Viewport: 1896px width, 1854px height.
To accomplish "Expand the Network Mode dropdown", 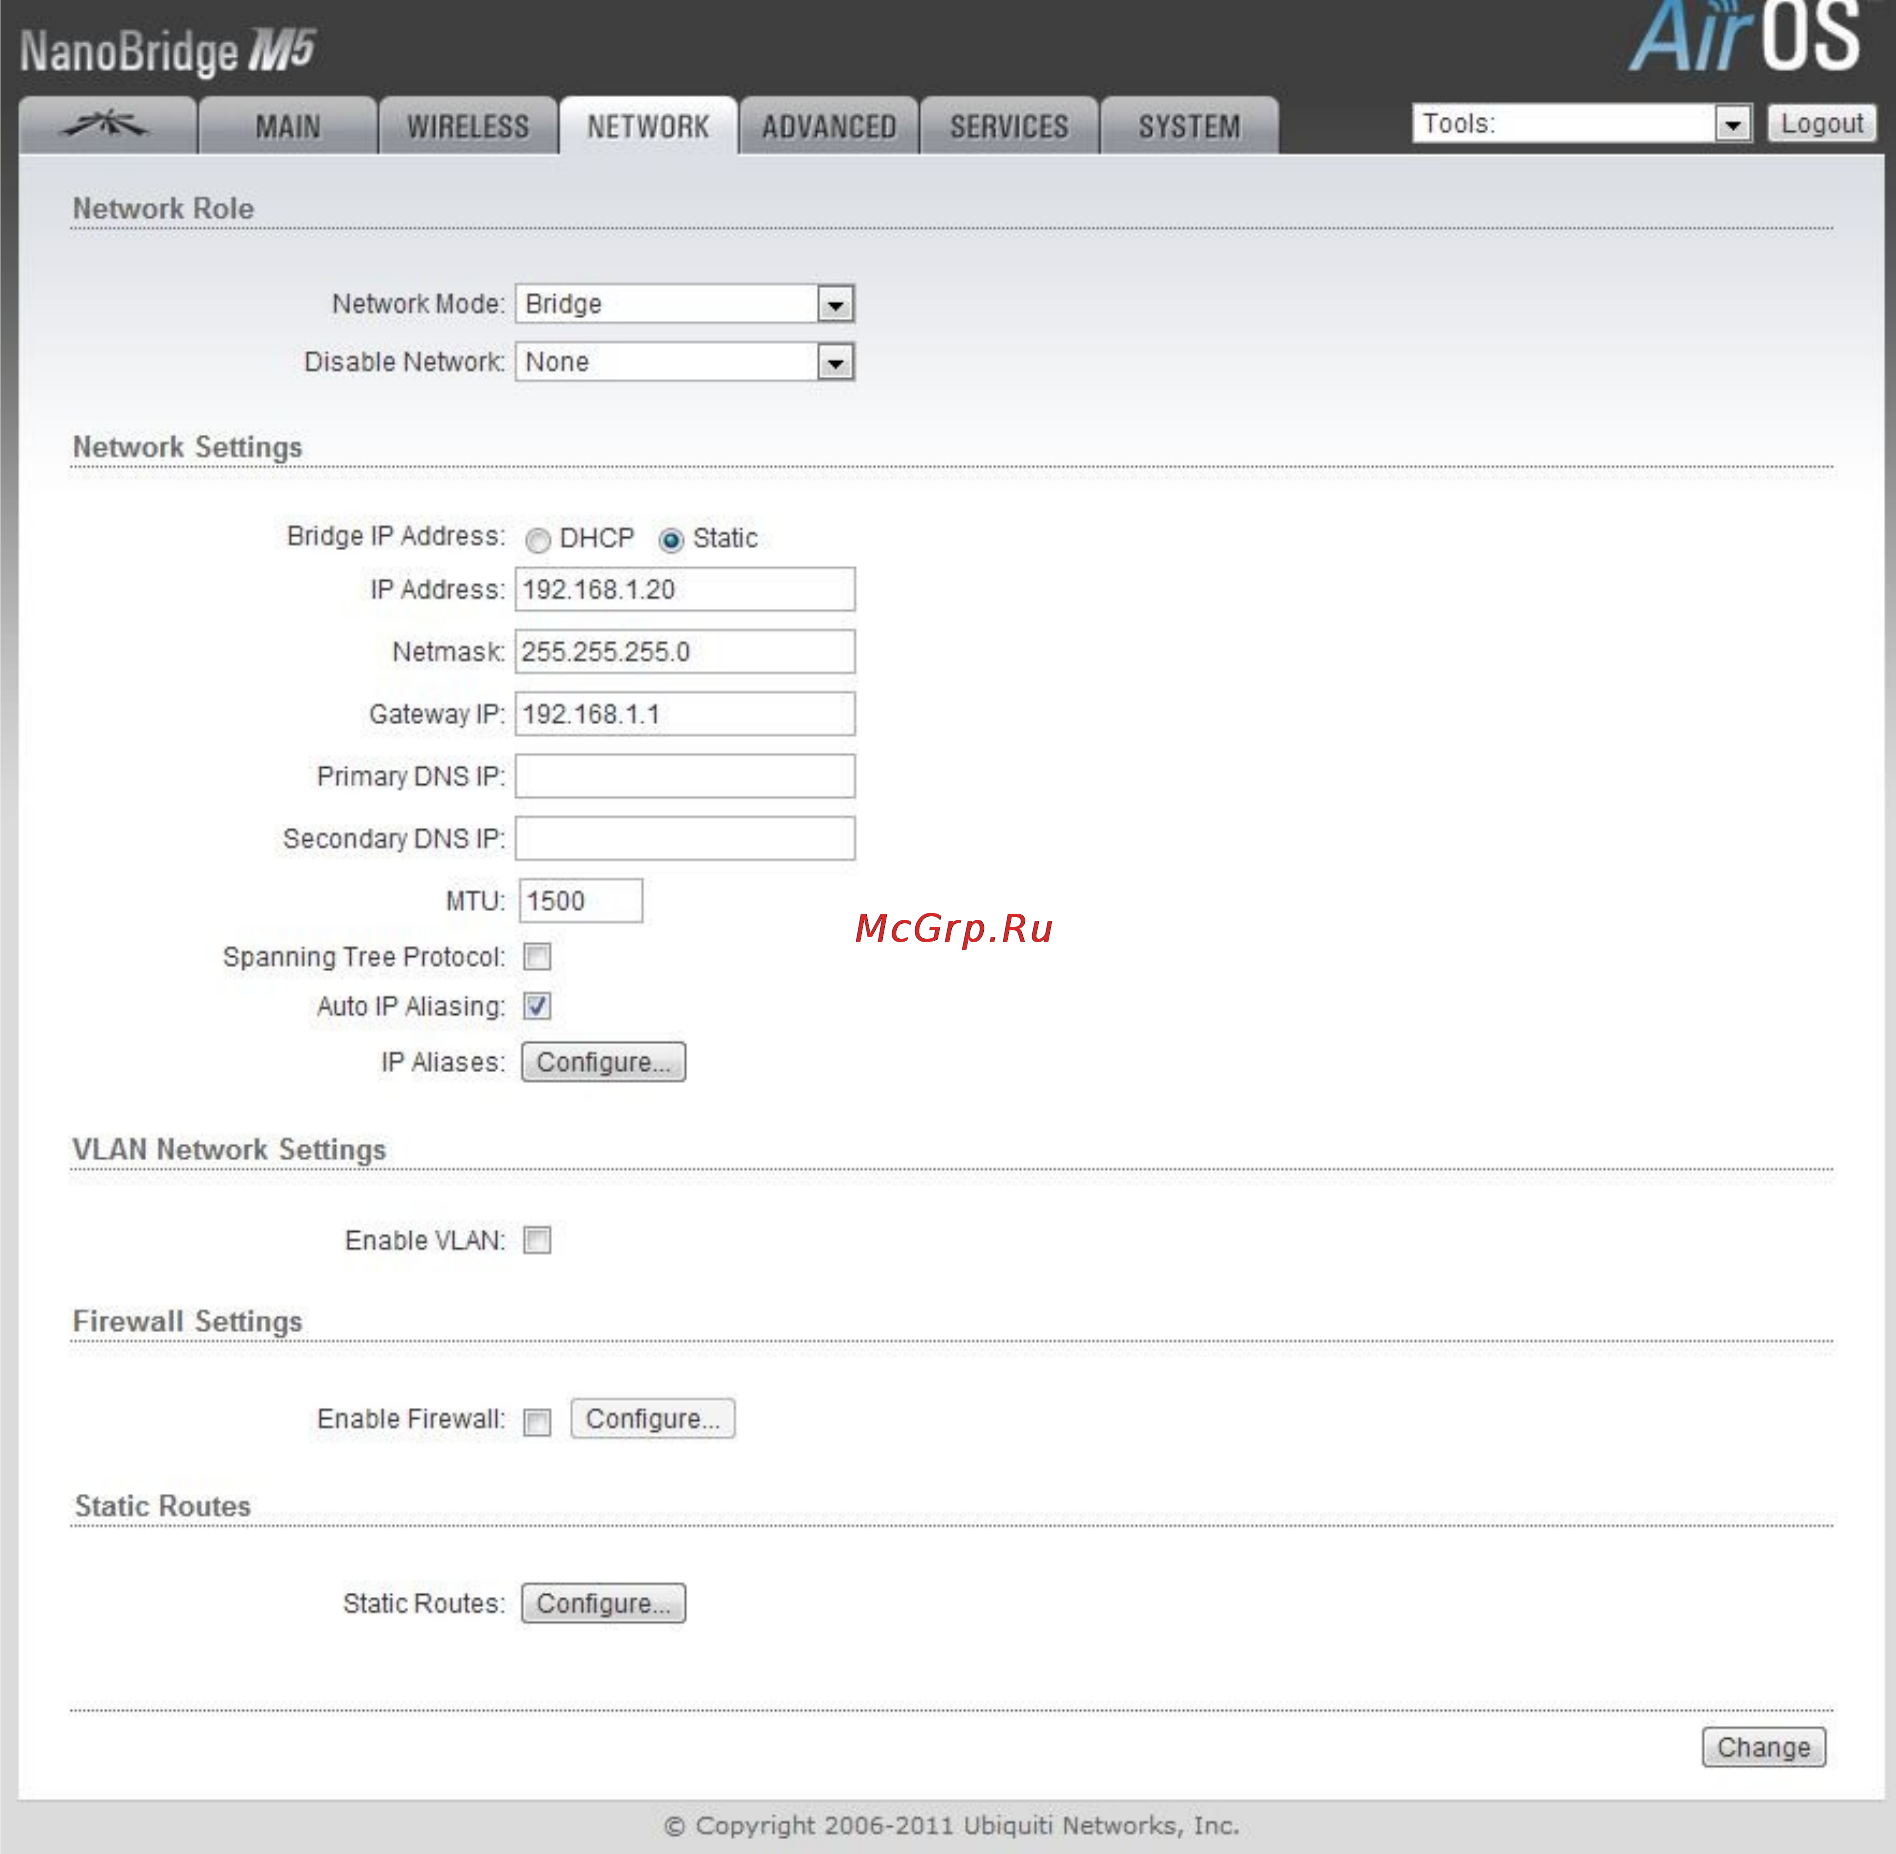I will [x=684, y=303].
